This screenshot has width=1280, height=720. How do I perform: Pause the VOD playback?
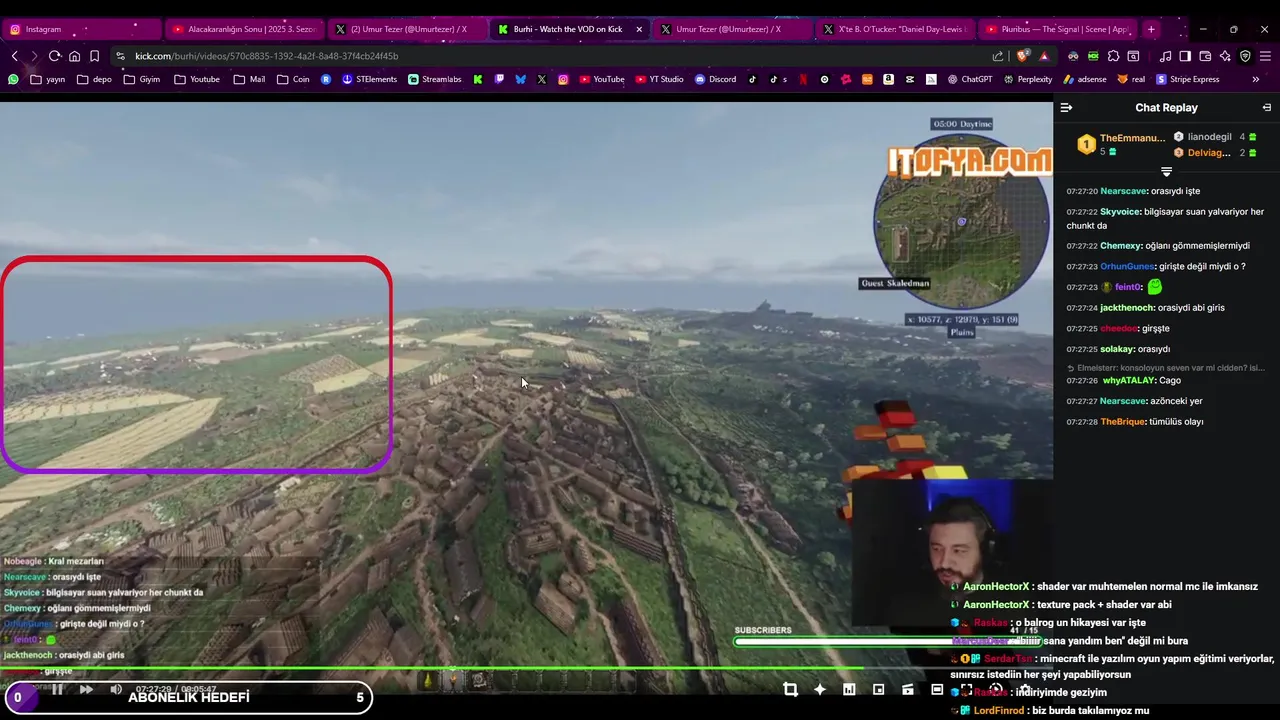[x=58, y=689]
